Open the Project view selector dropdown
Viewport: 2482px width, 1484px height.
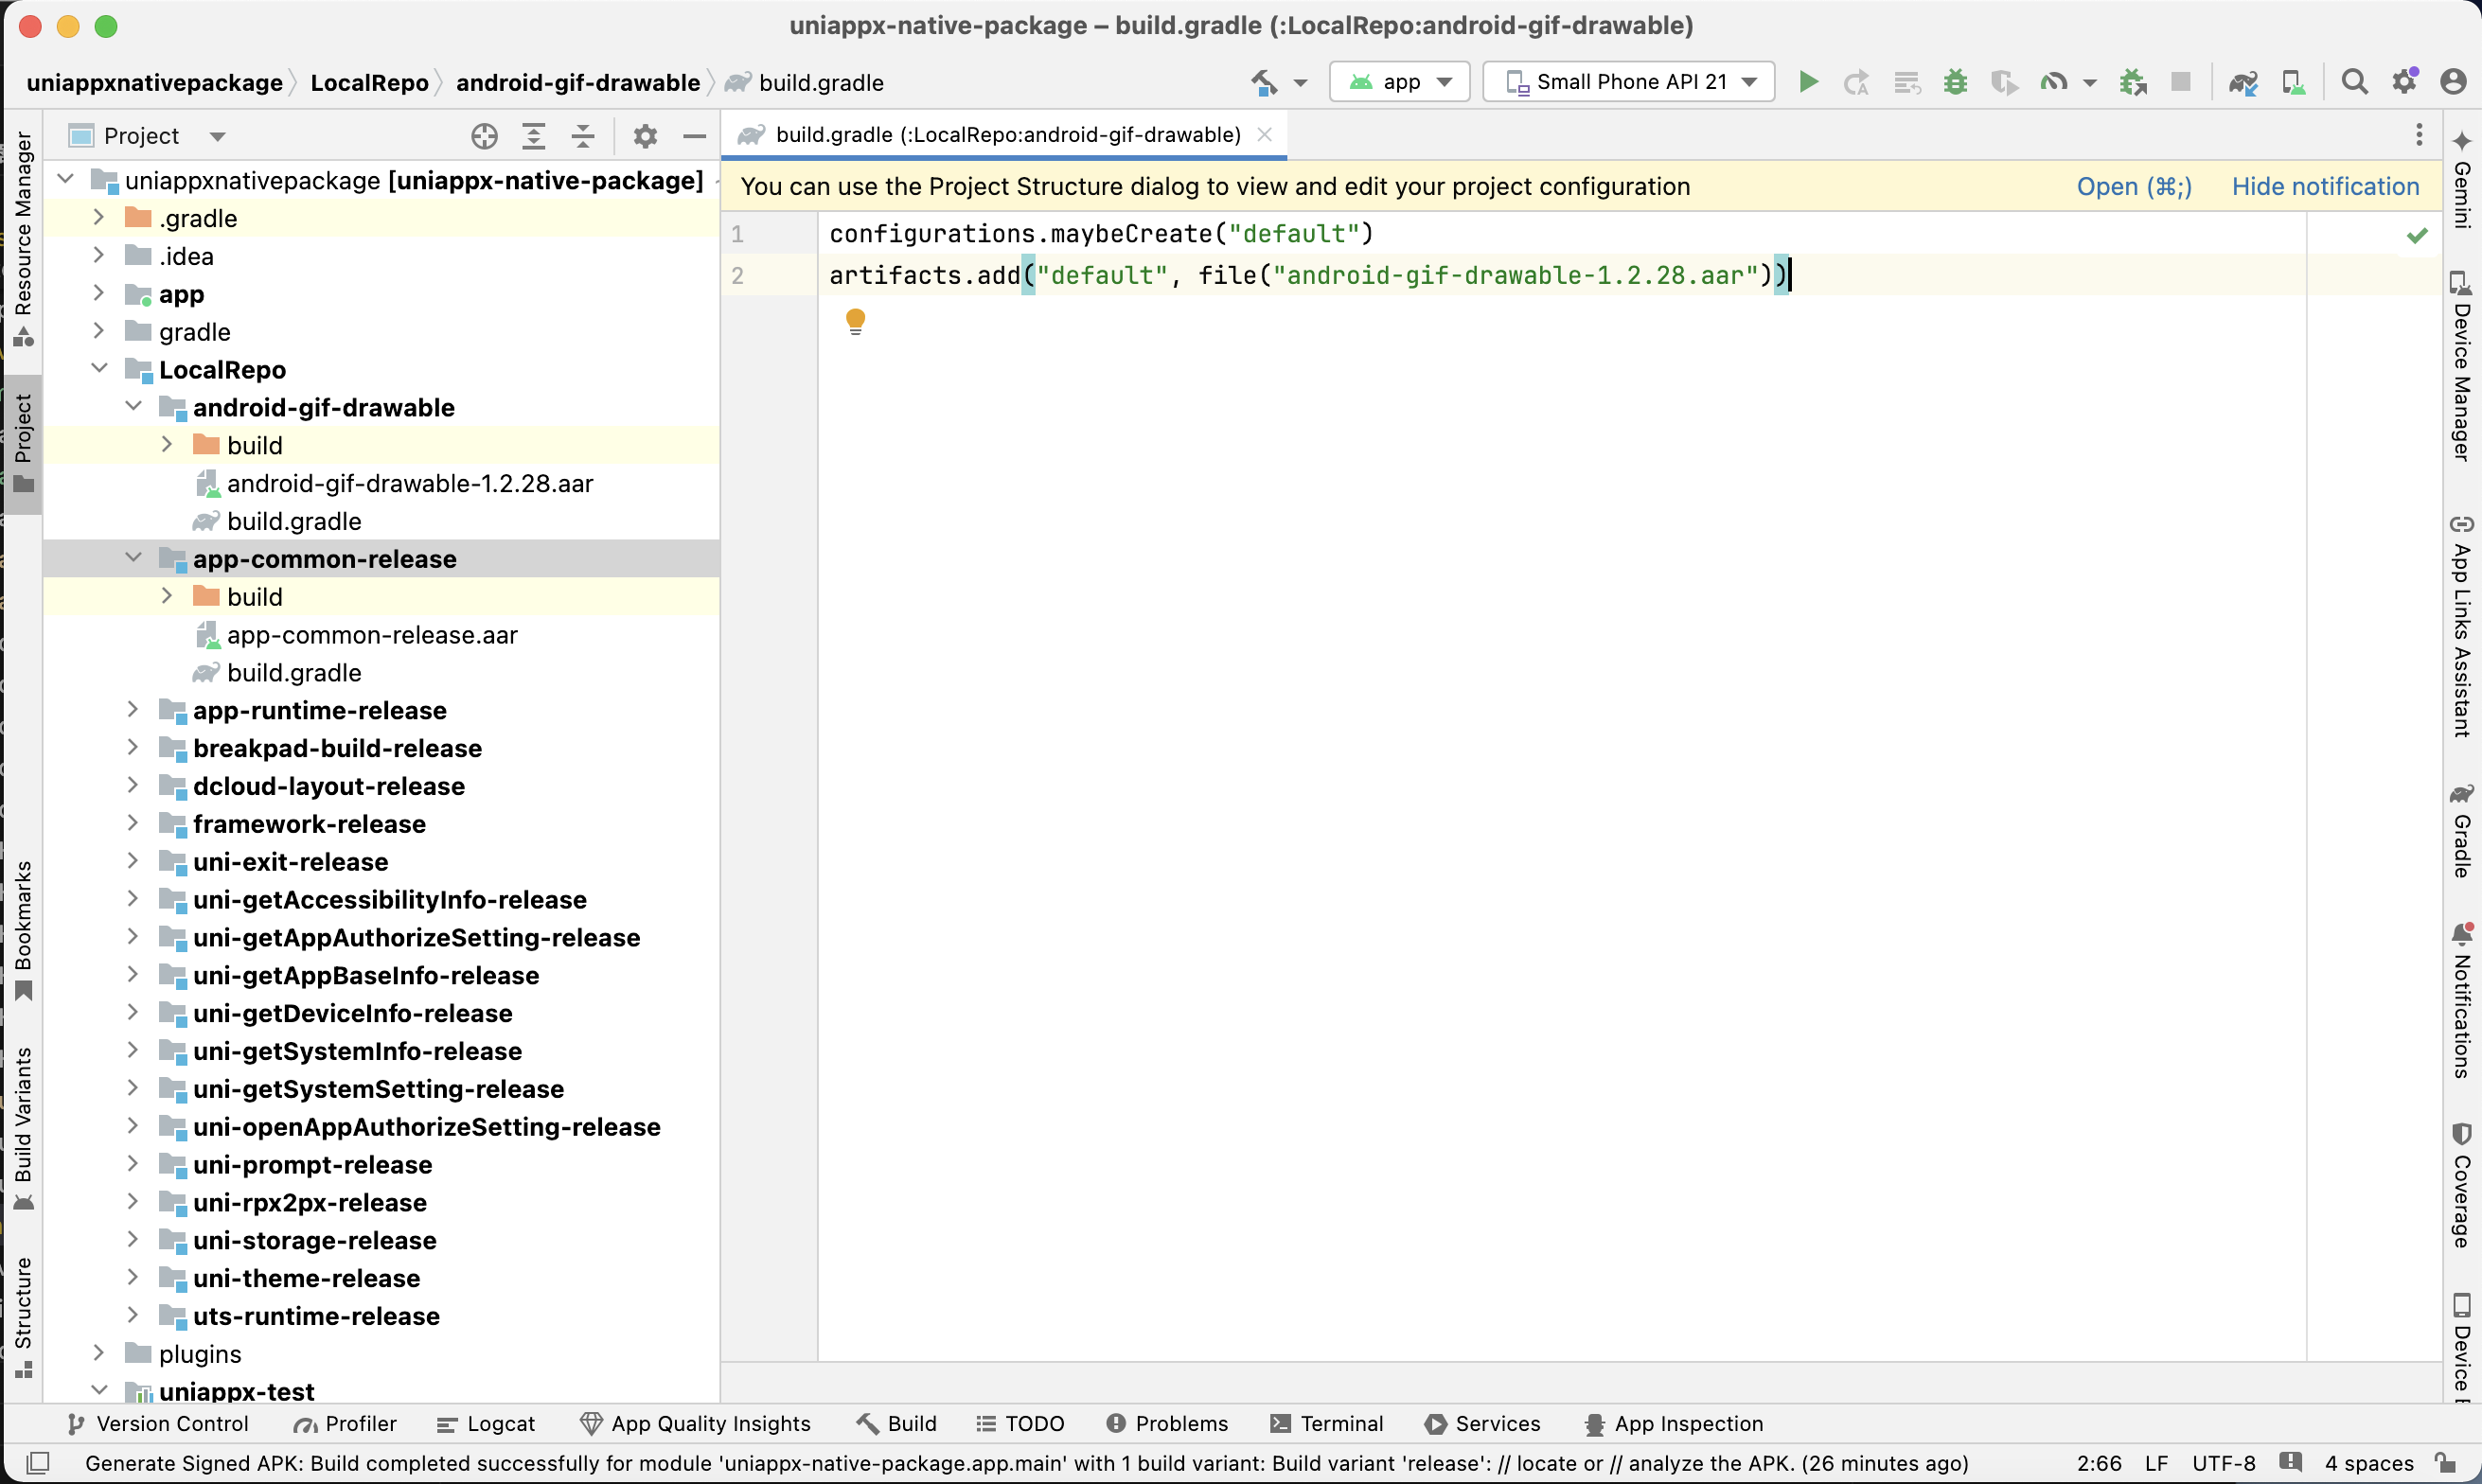(148, 136)
